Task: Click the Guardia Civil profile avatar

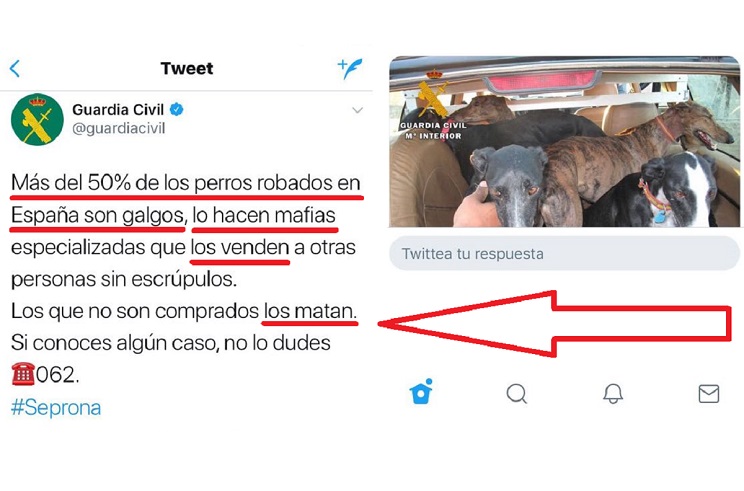Action: click(37, 119)
